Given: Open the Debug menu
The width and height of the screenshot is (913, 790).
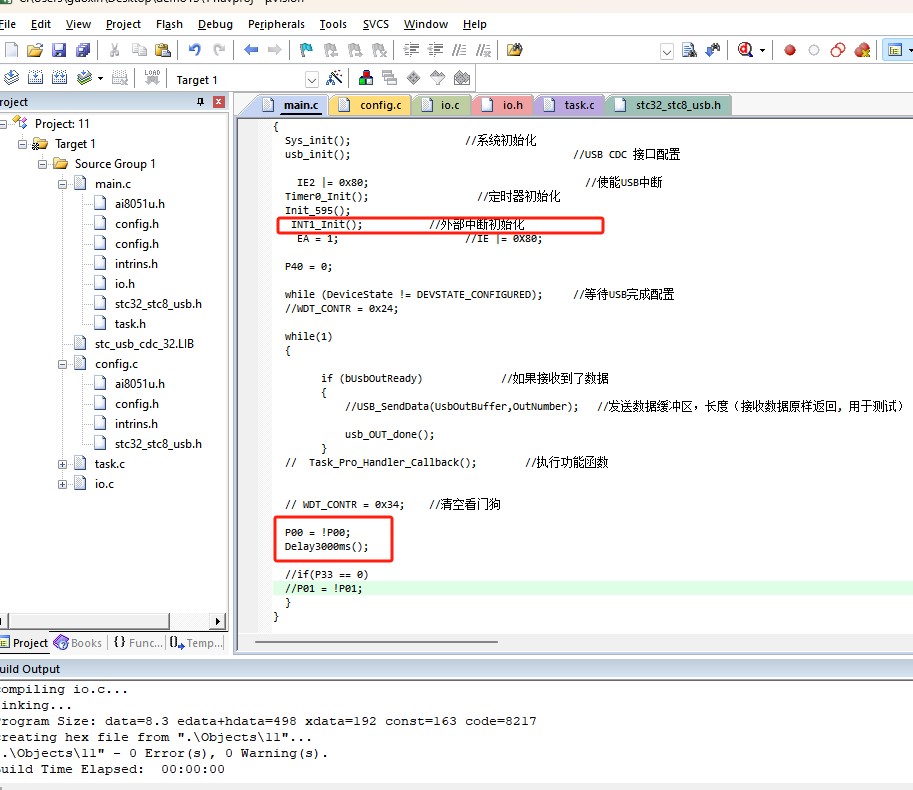Looking at the screenshot, I should pyautogui.click(x=215, y=24).
